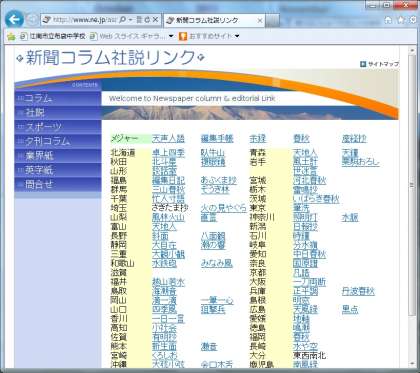Close the 新聞コラム社説リンク tab

(260, 21)
